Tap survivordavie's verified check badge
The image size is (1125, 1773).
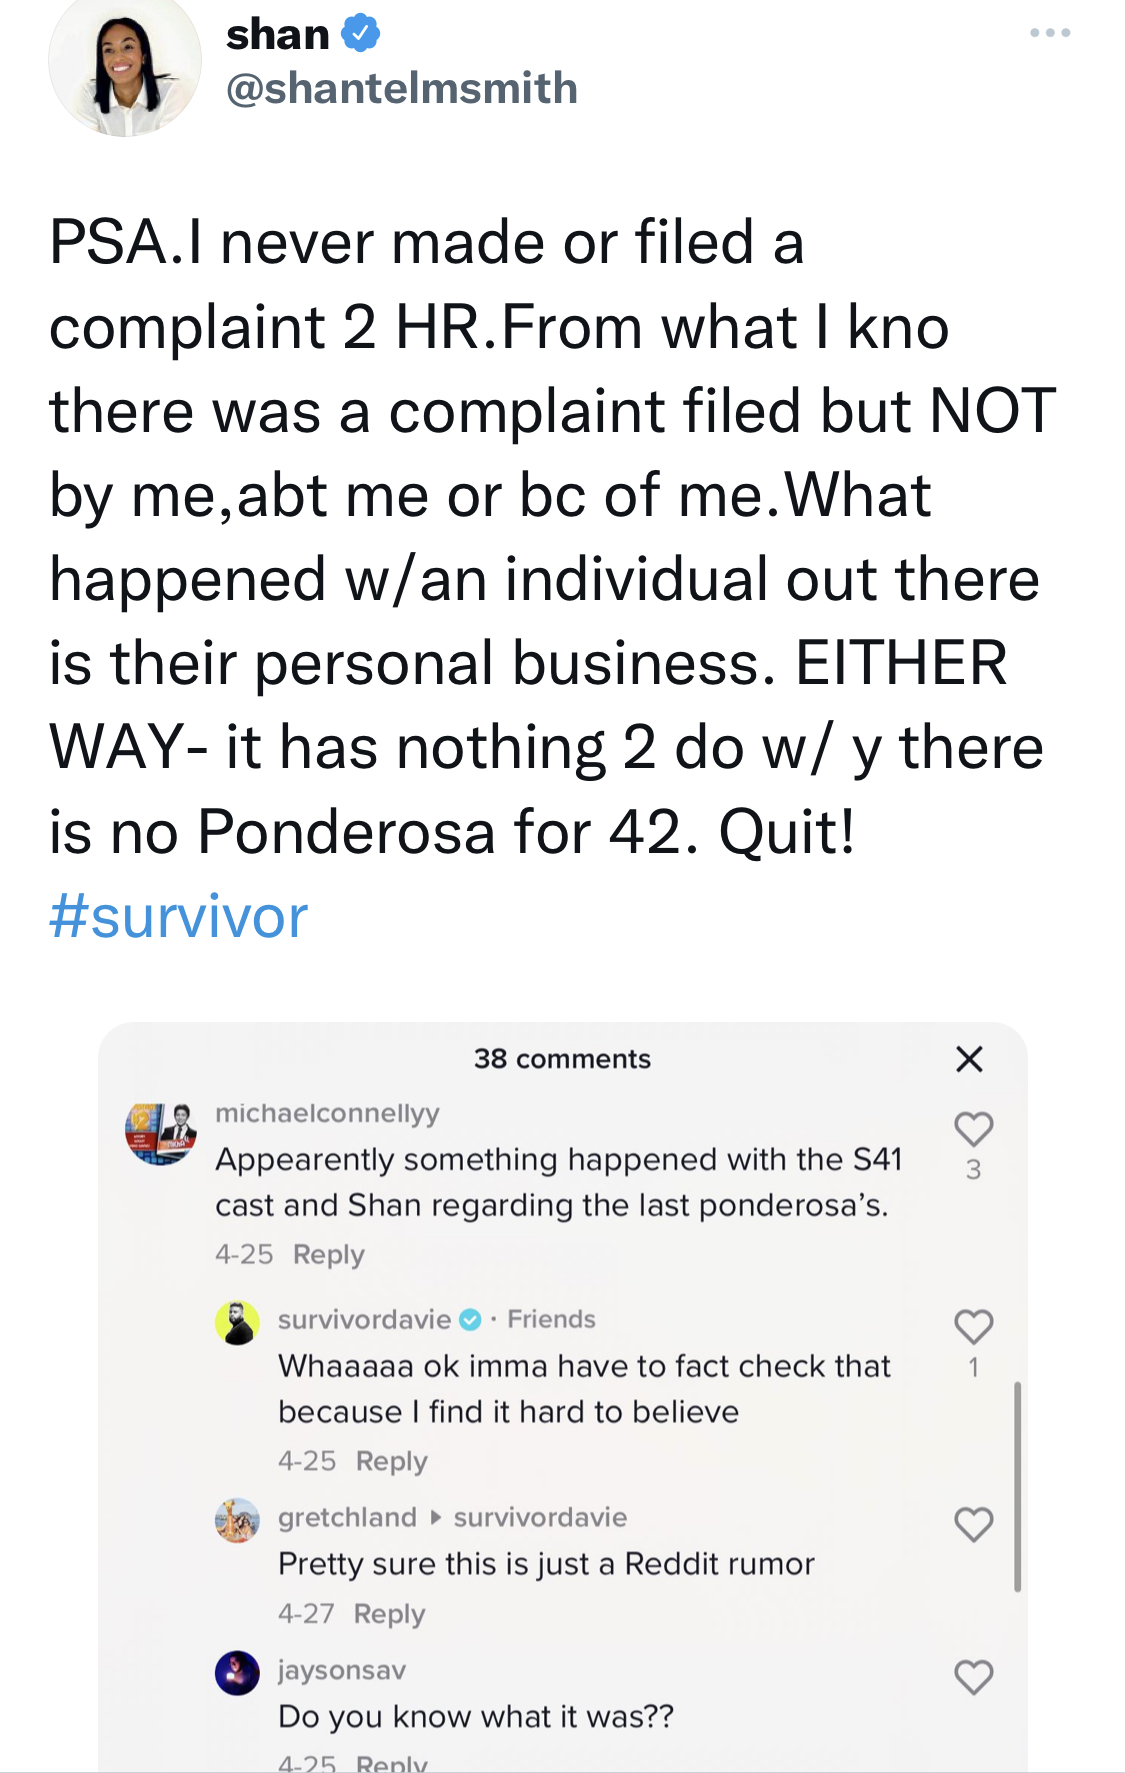pyautogui.click(x=470, y=1320)
